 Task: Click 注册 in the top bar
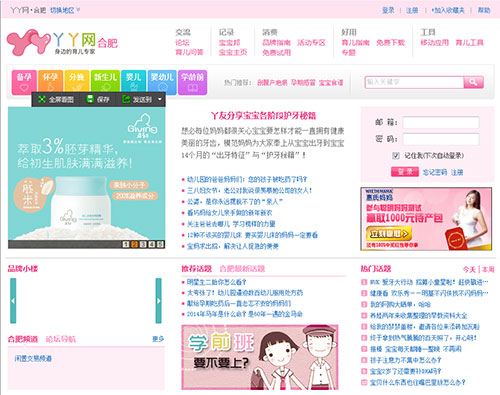point(412,10)
